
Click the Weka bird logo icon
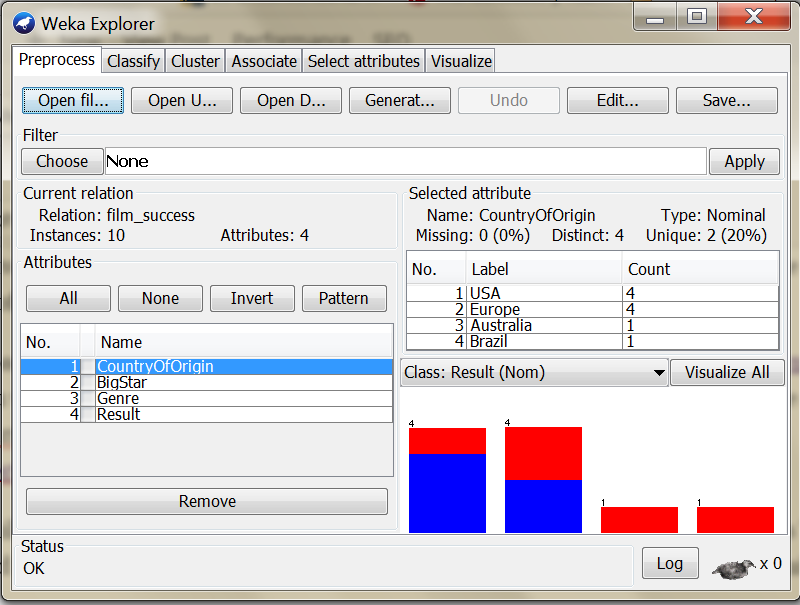[23, 23]
